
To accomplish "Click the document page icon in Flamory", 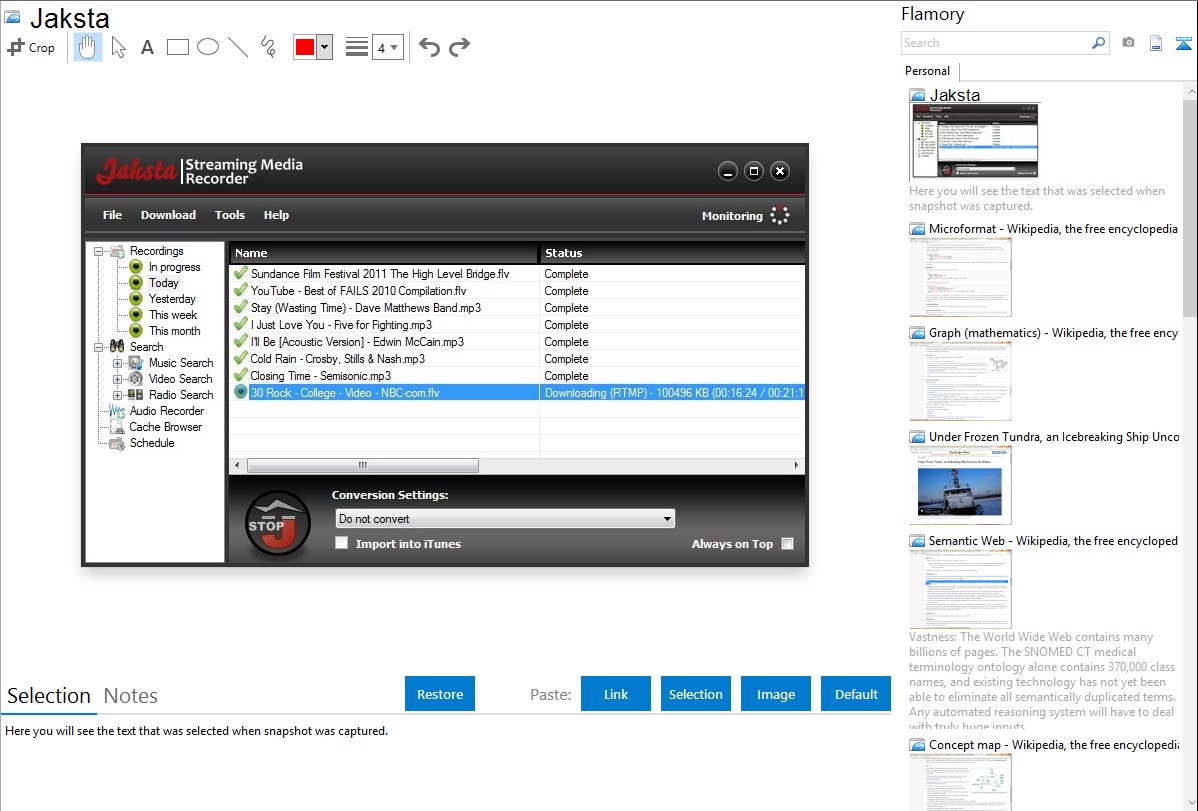I will click(x=1156, y=43).
